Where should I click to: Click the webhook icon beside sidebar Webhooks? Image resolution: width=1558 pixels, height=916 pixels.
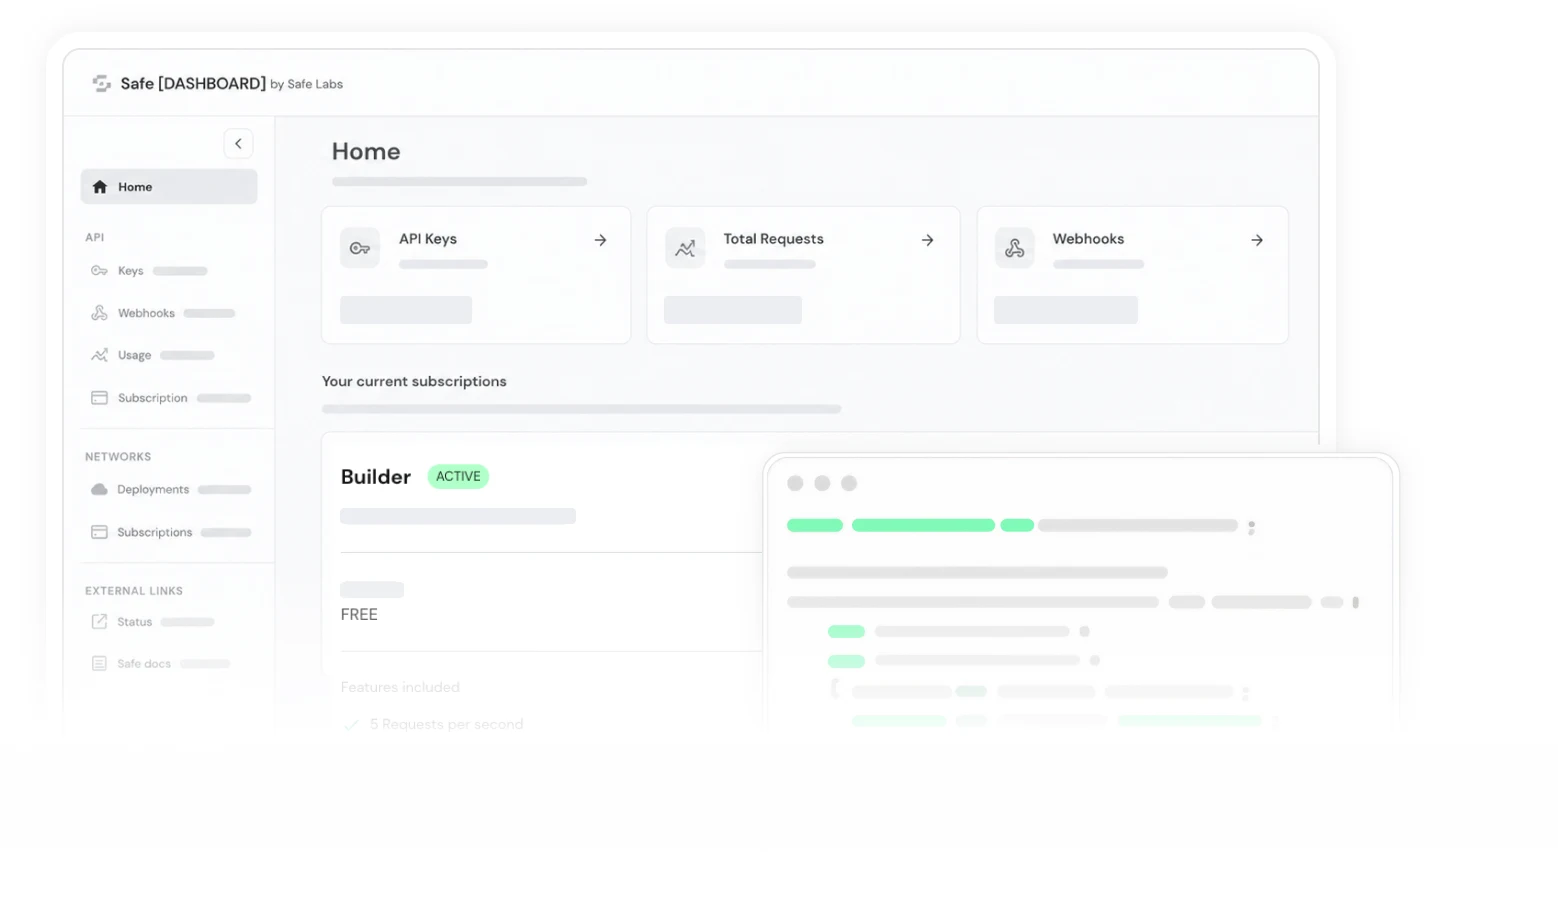tap(99, 313)
